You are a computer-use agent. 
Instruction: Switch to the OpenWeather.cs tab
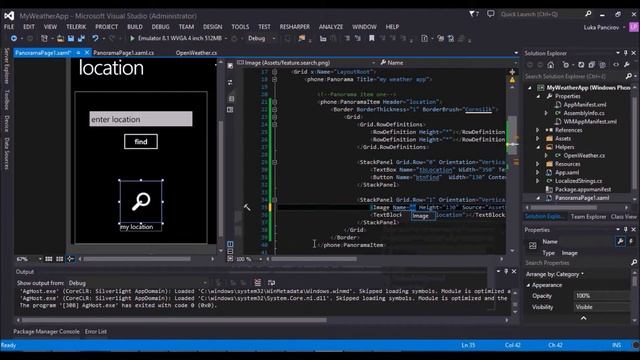point(196,53)
